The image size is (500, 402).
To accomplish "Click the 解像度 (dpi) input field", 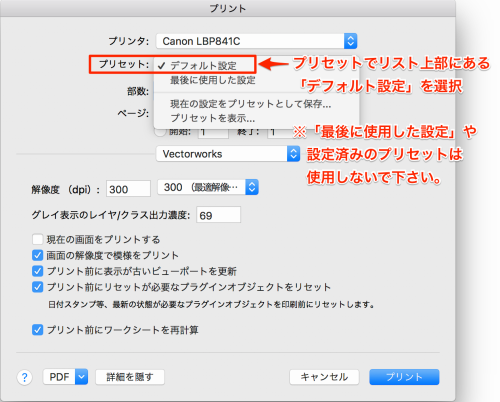I will click(128, 189).
